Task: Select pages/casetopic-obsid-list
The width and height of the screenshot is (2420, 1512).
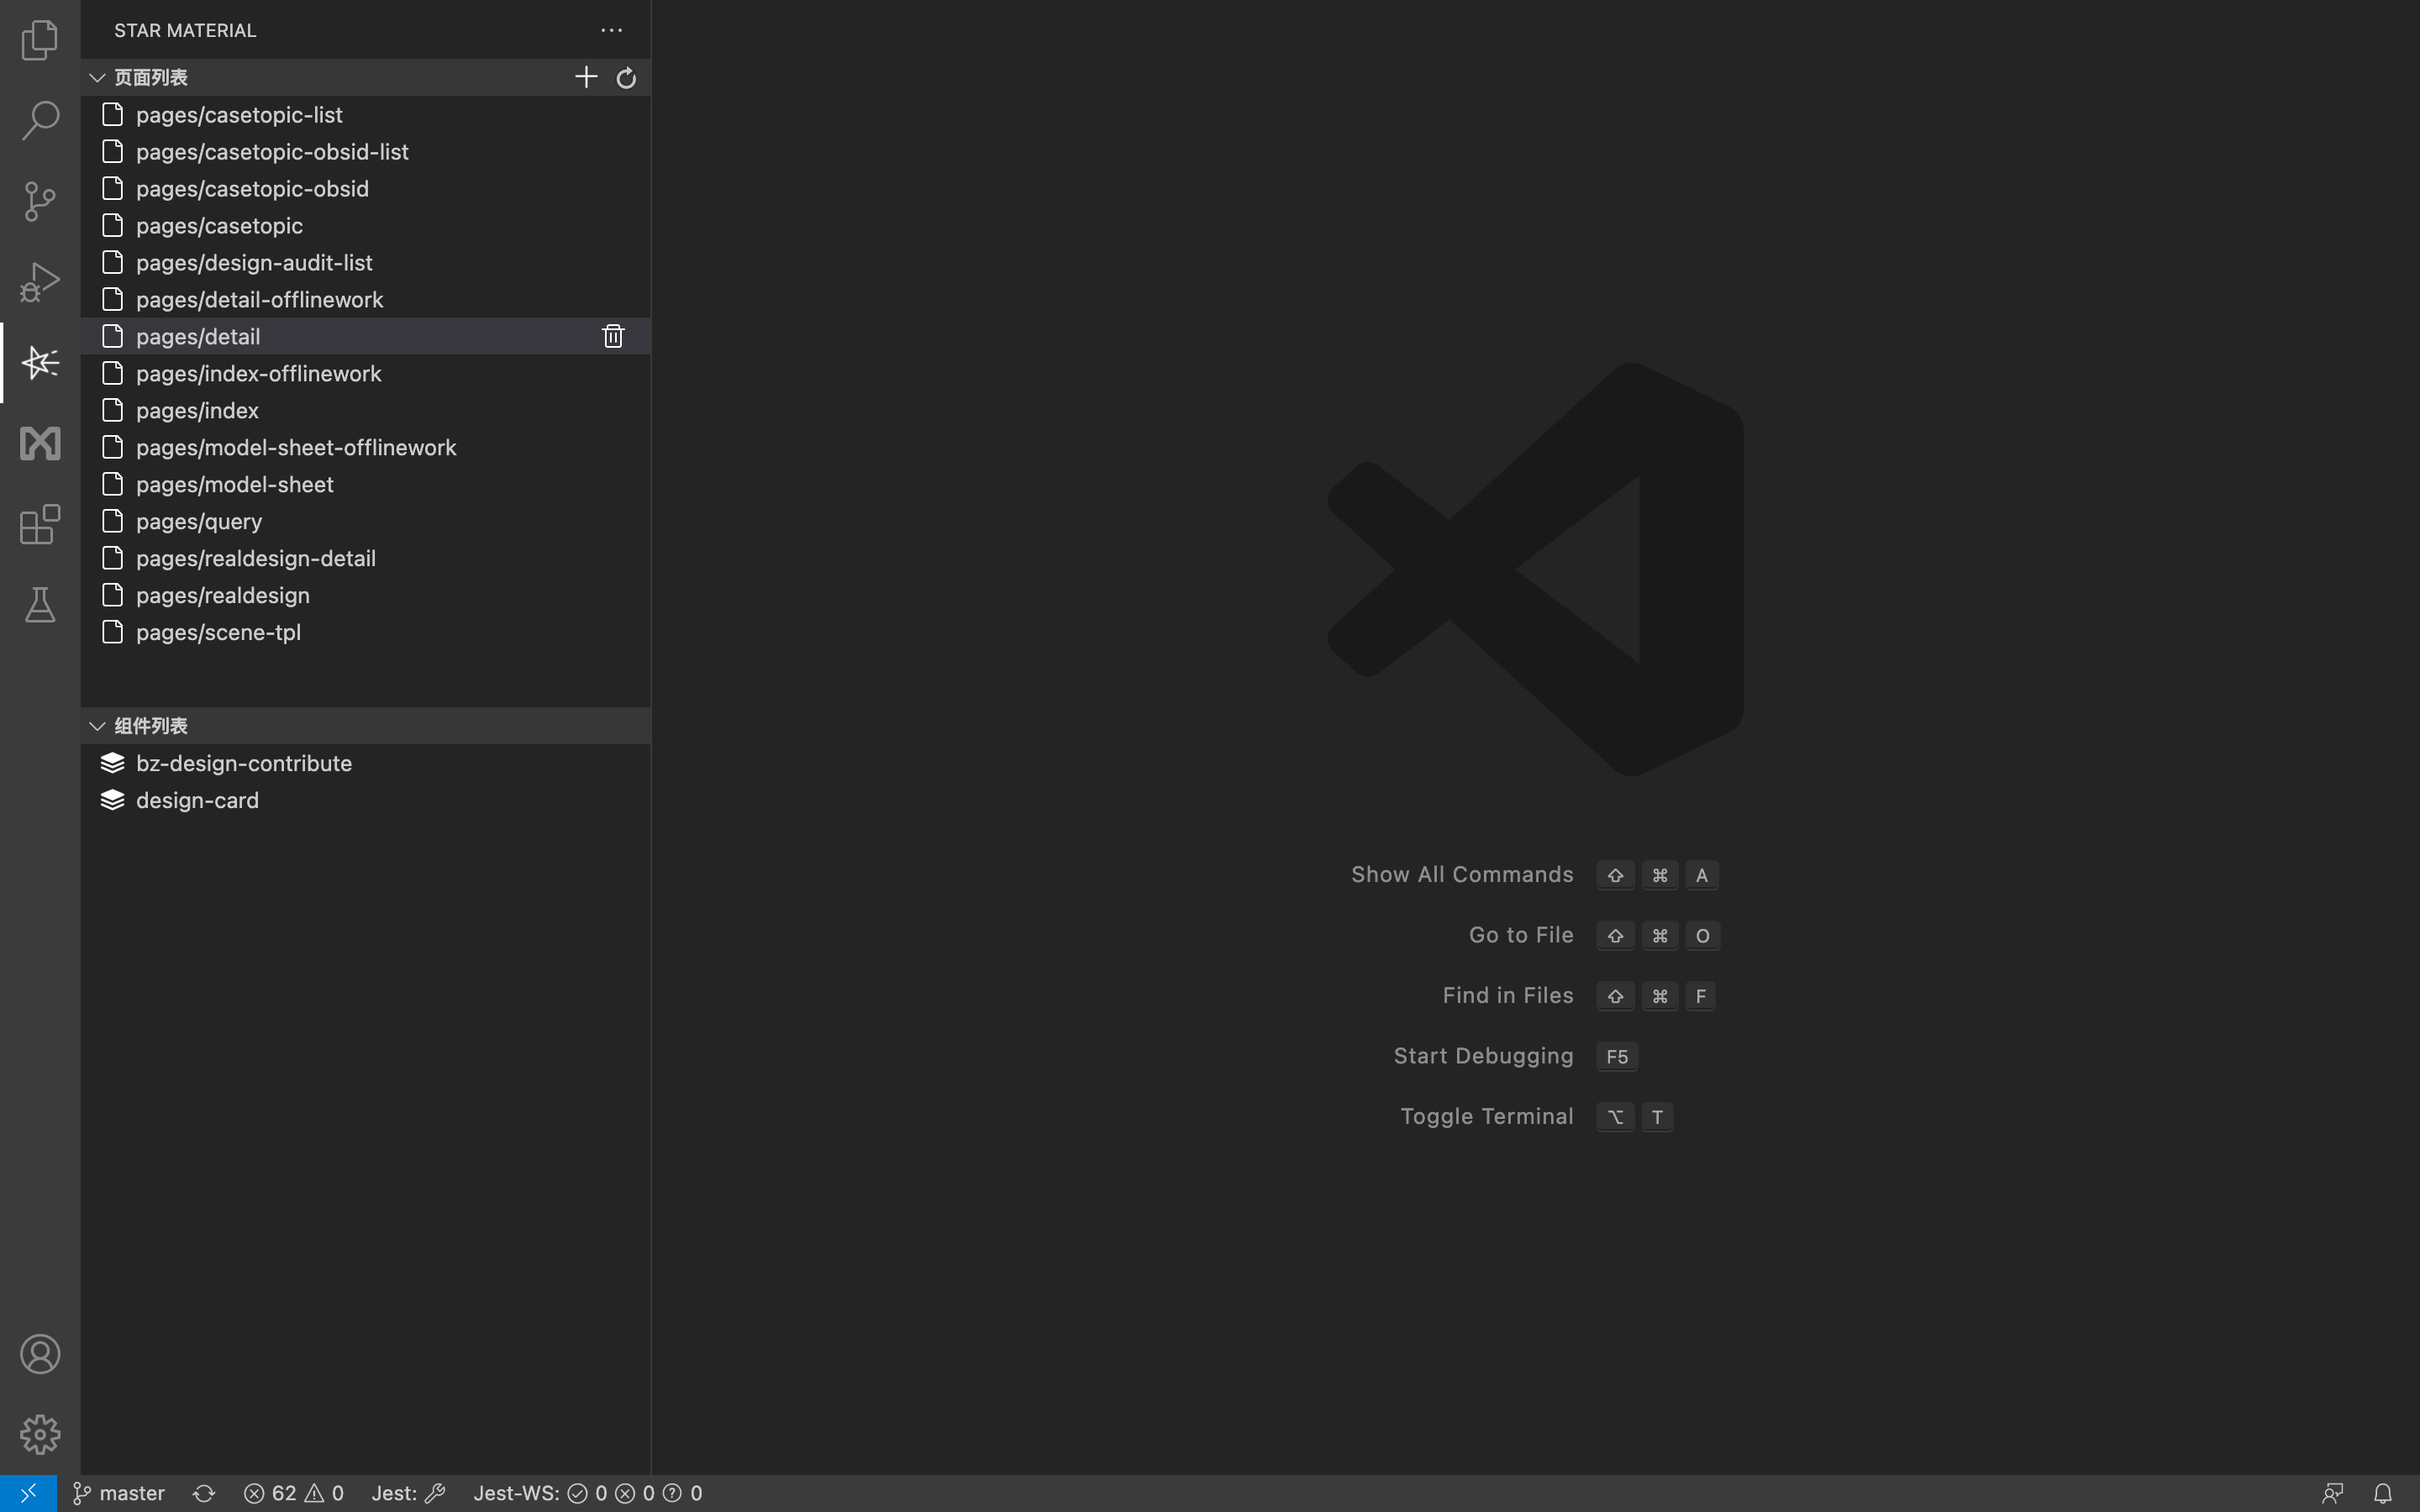Action: 366,152
